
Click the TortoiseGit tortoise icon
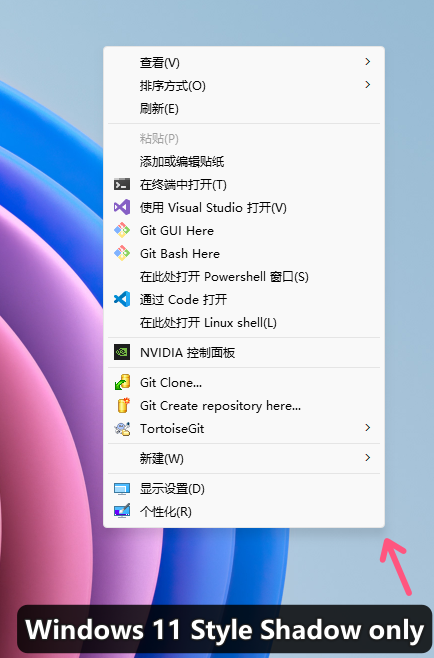(122, 428)
